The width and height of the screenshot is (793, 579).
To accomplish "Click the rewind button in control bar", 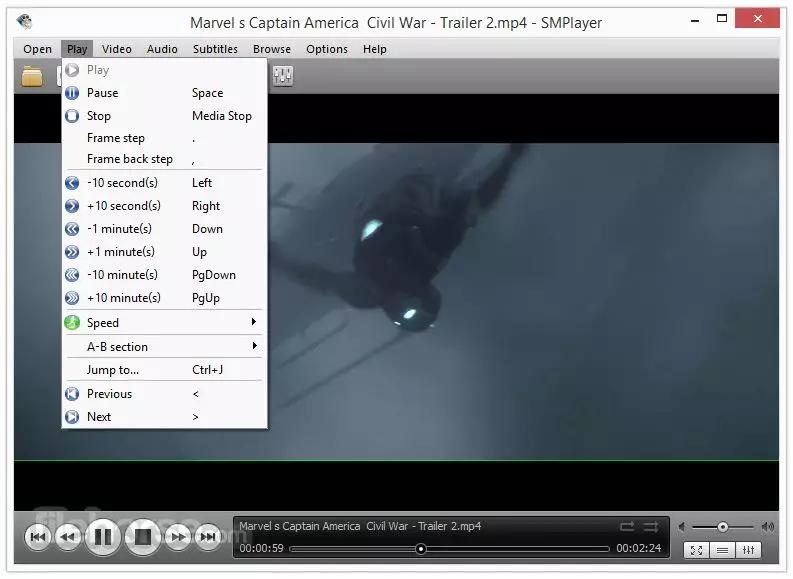I will (x=68, y=537).
